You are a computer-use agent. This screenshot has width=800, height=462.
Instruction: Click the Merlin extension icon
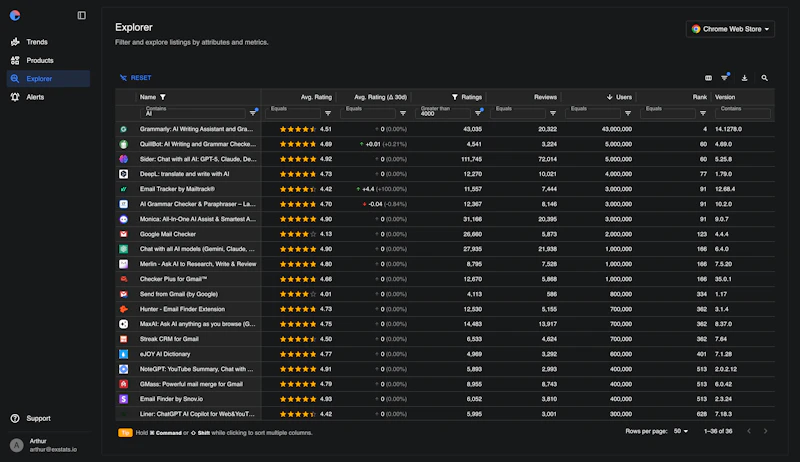(123, 264)
